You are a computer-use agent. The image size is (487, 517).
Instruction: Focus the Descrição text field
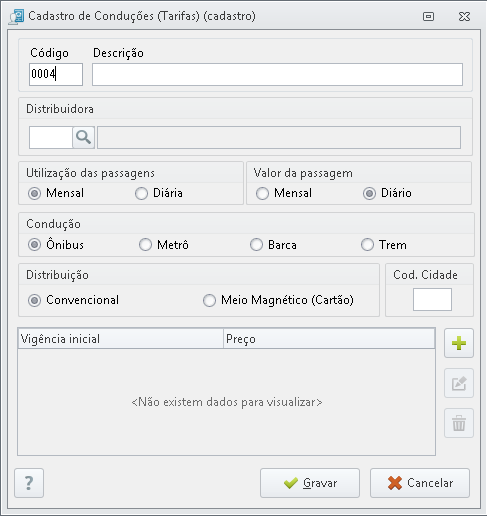[x=277, y=74]
